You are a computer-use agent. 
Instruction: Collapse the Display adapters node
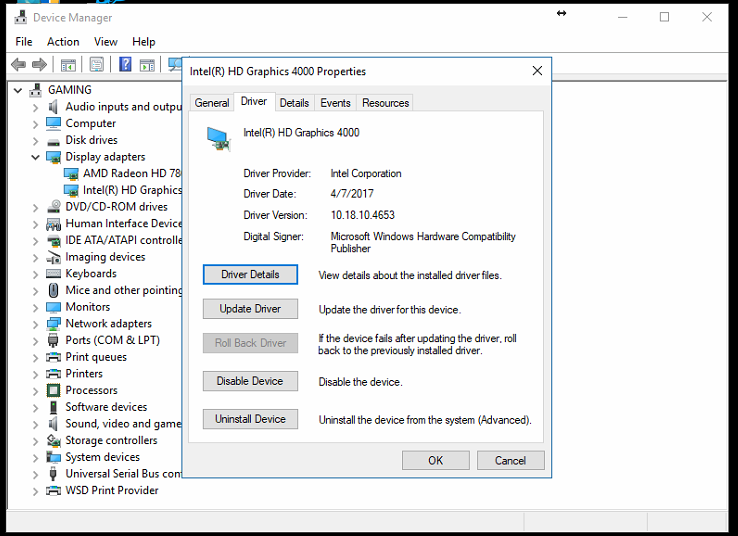35,157
